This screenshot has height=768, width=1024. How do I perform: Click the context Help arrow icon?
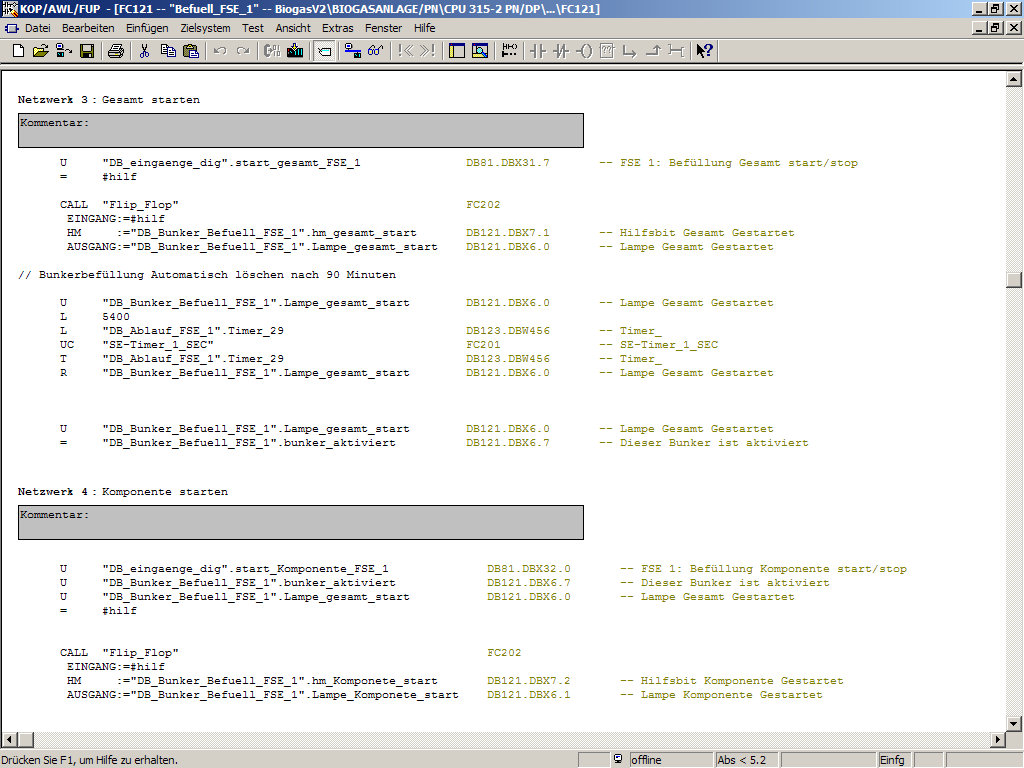point(704,51)
